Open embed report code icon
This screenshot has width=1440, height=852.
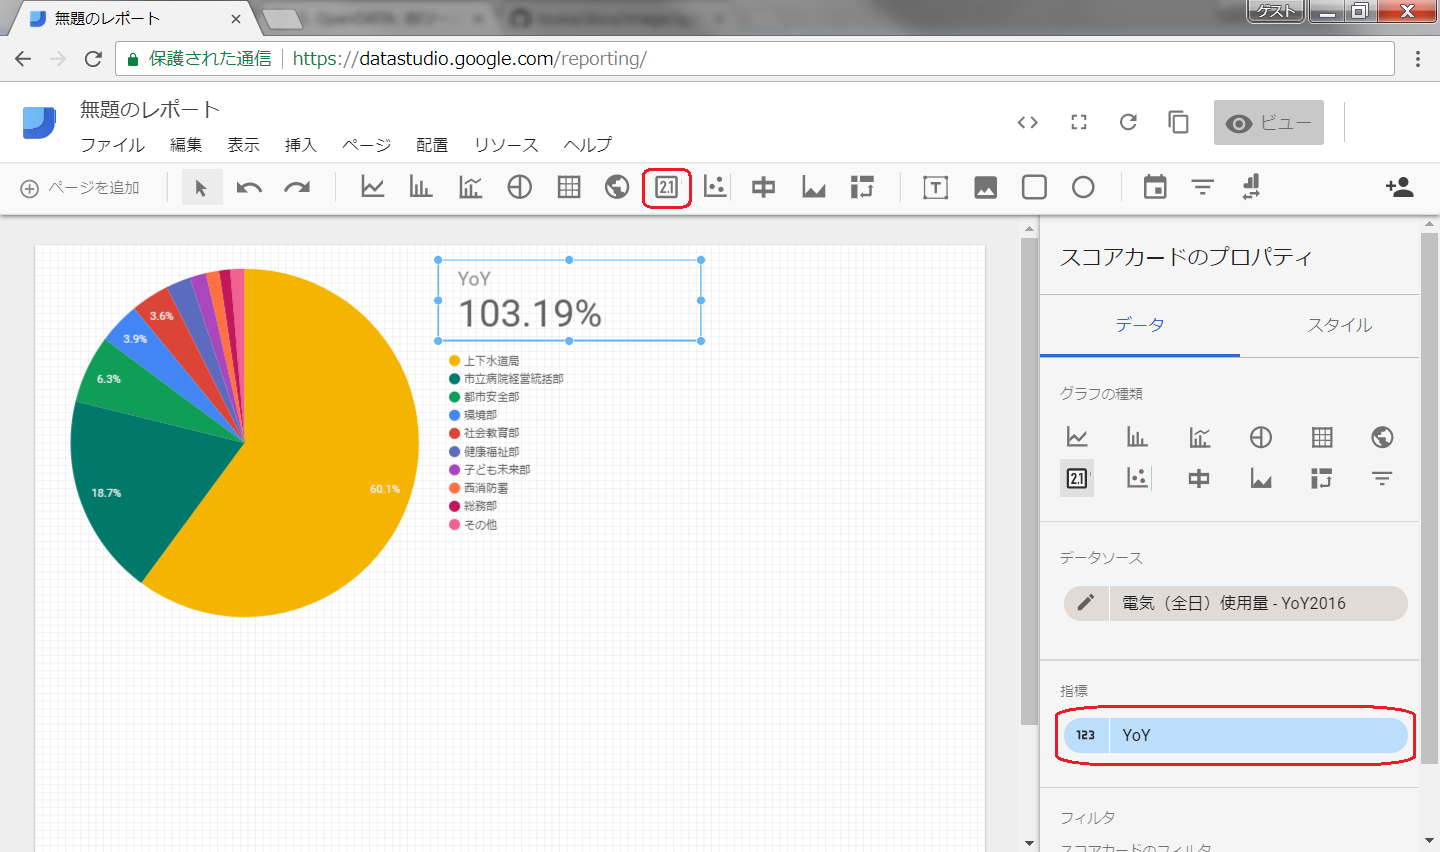(x=1028, y=122)
